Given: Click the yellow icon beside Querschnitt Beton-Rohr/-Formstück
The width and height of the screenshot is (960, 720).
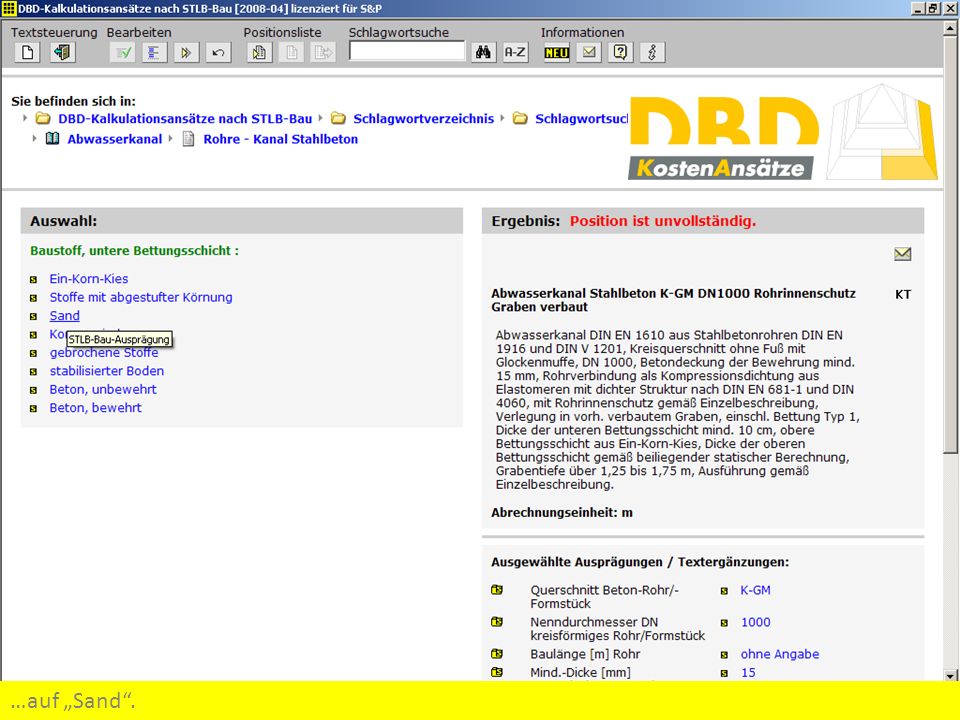Looking at the screenshot, I should 497,590.
